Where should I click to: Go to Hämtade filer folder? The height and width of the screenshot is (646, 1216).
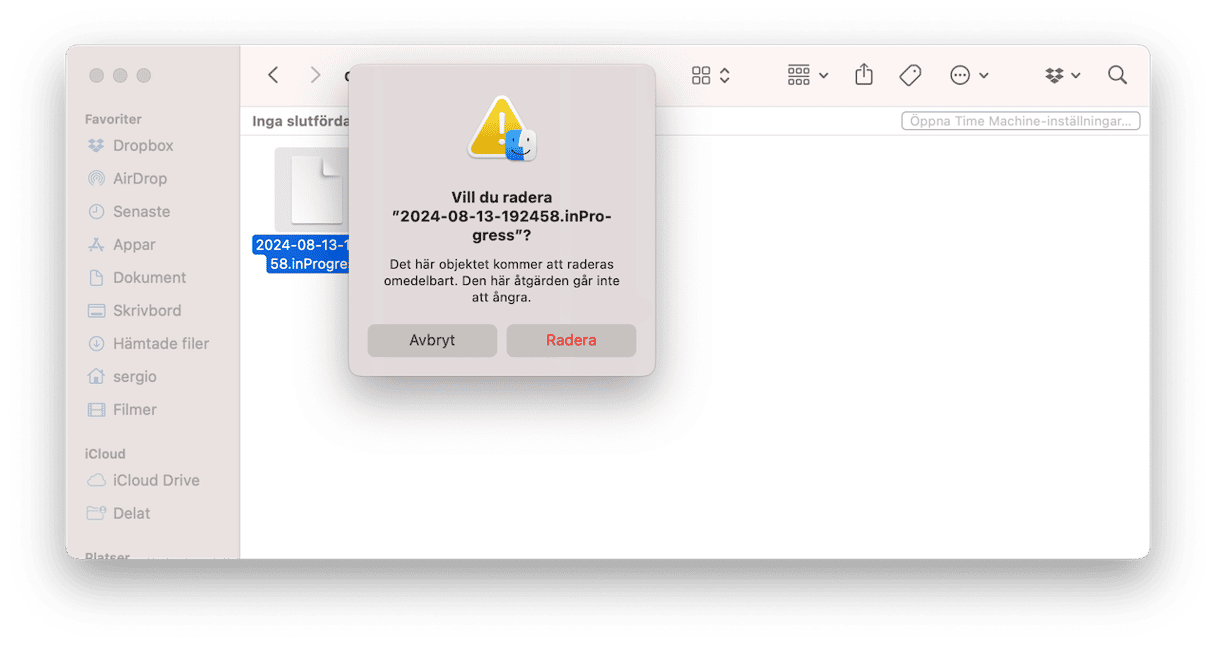point(161,343)
